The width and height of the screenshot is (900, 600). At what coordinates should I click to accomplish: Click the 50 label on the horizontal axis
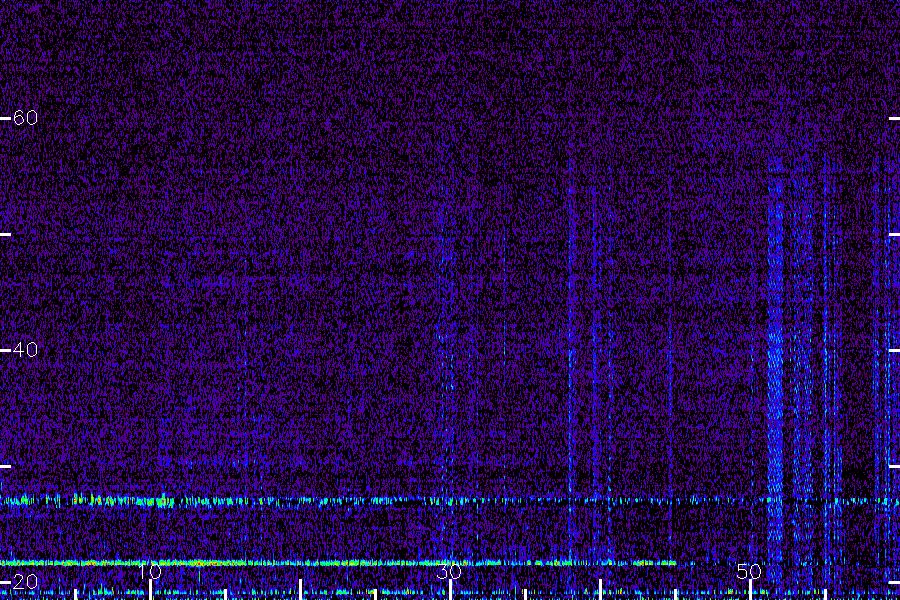point(749,571)
